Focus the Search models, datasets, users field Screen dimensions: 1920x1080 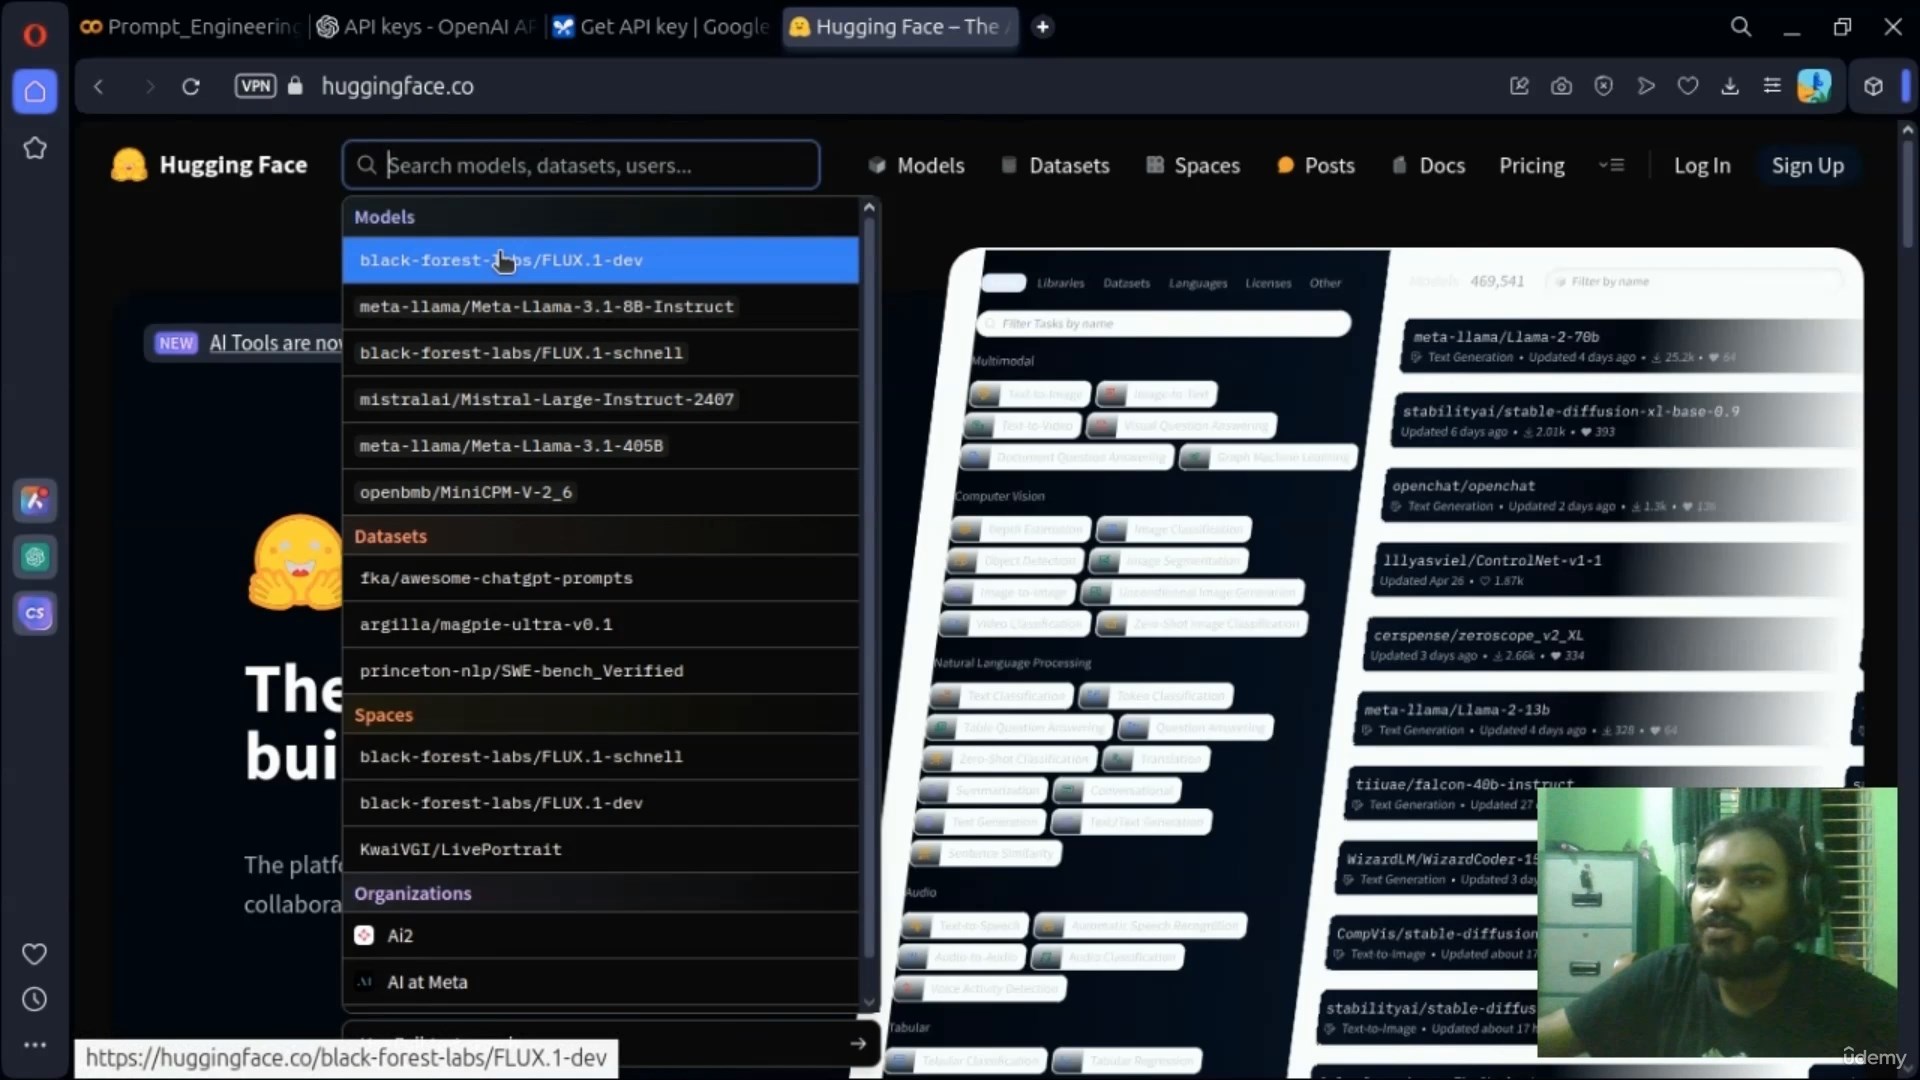[x=581, y=165]
